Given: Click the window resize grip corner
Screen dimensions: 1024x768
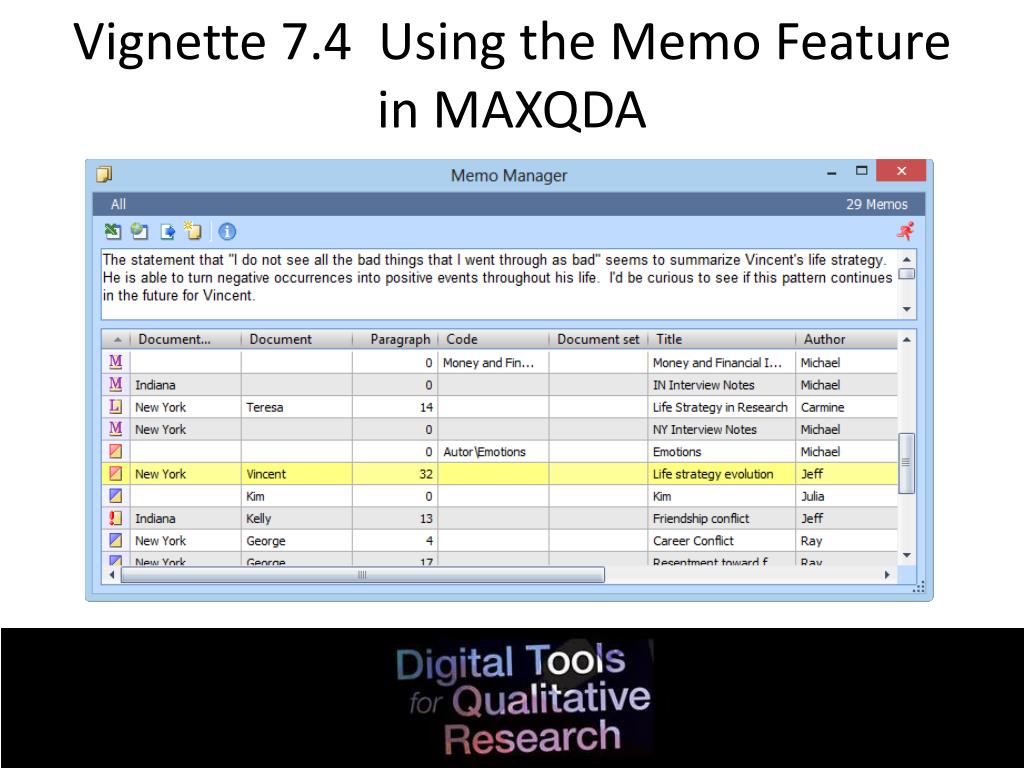Looking at the screenshot, I should (x=919, y=587).
